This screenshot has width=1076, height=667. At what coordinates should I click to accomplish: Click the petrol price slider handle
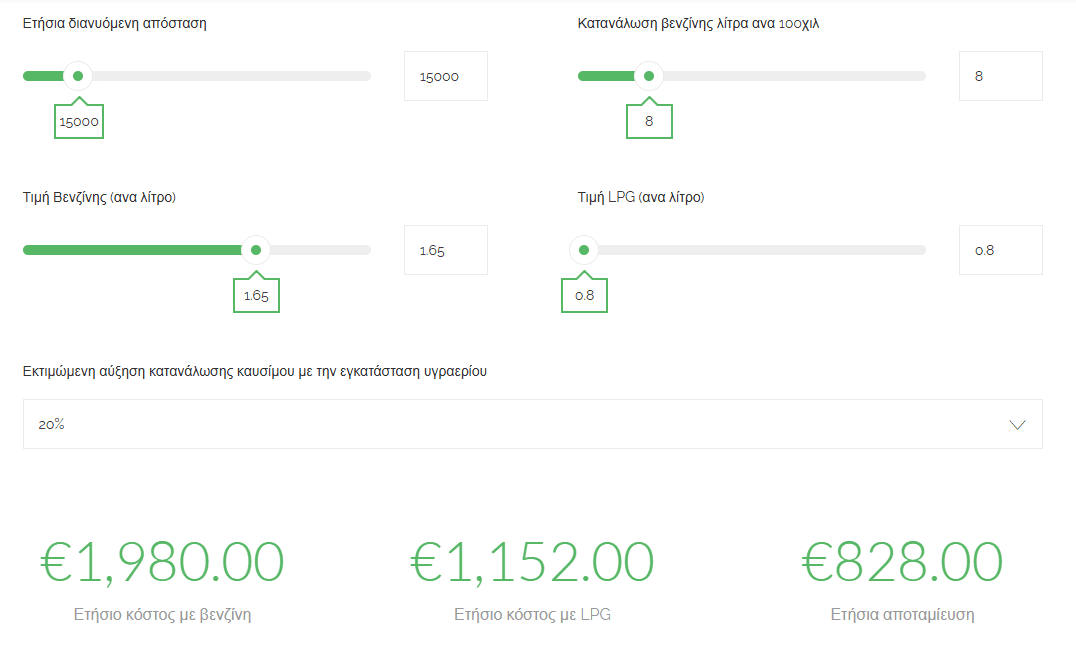pos(256,250)
